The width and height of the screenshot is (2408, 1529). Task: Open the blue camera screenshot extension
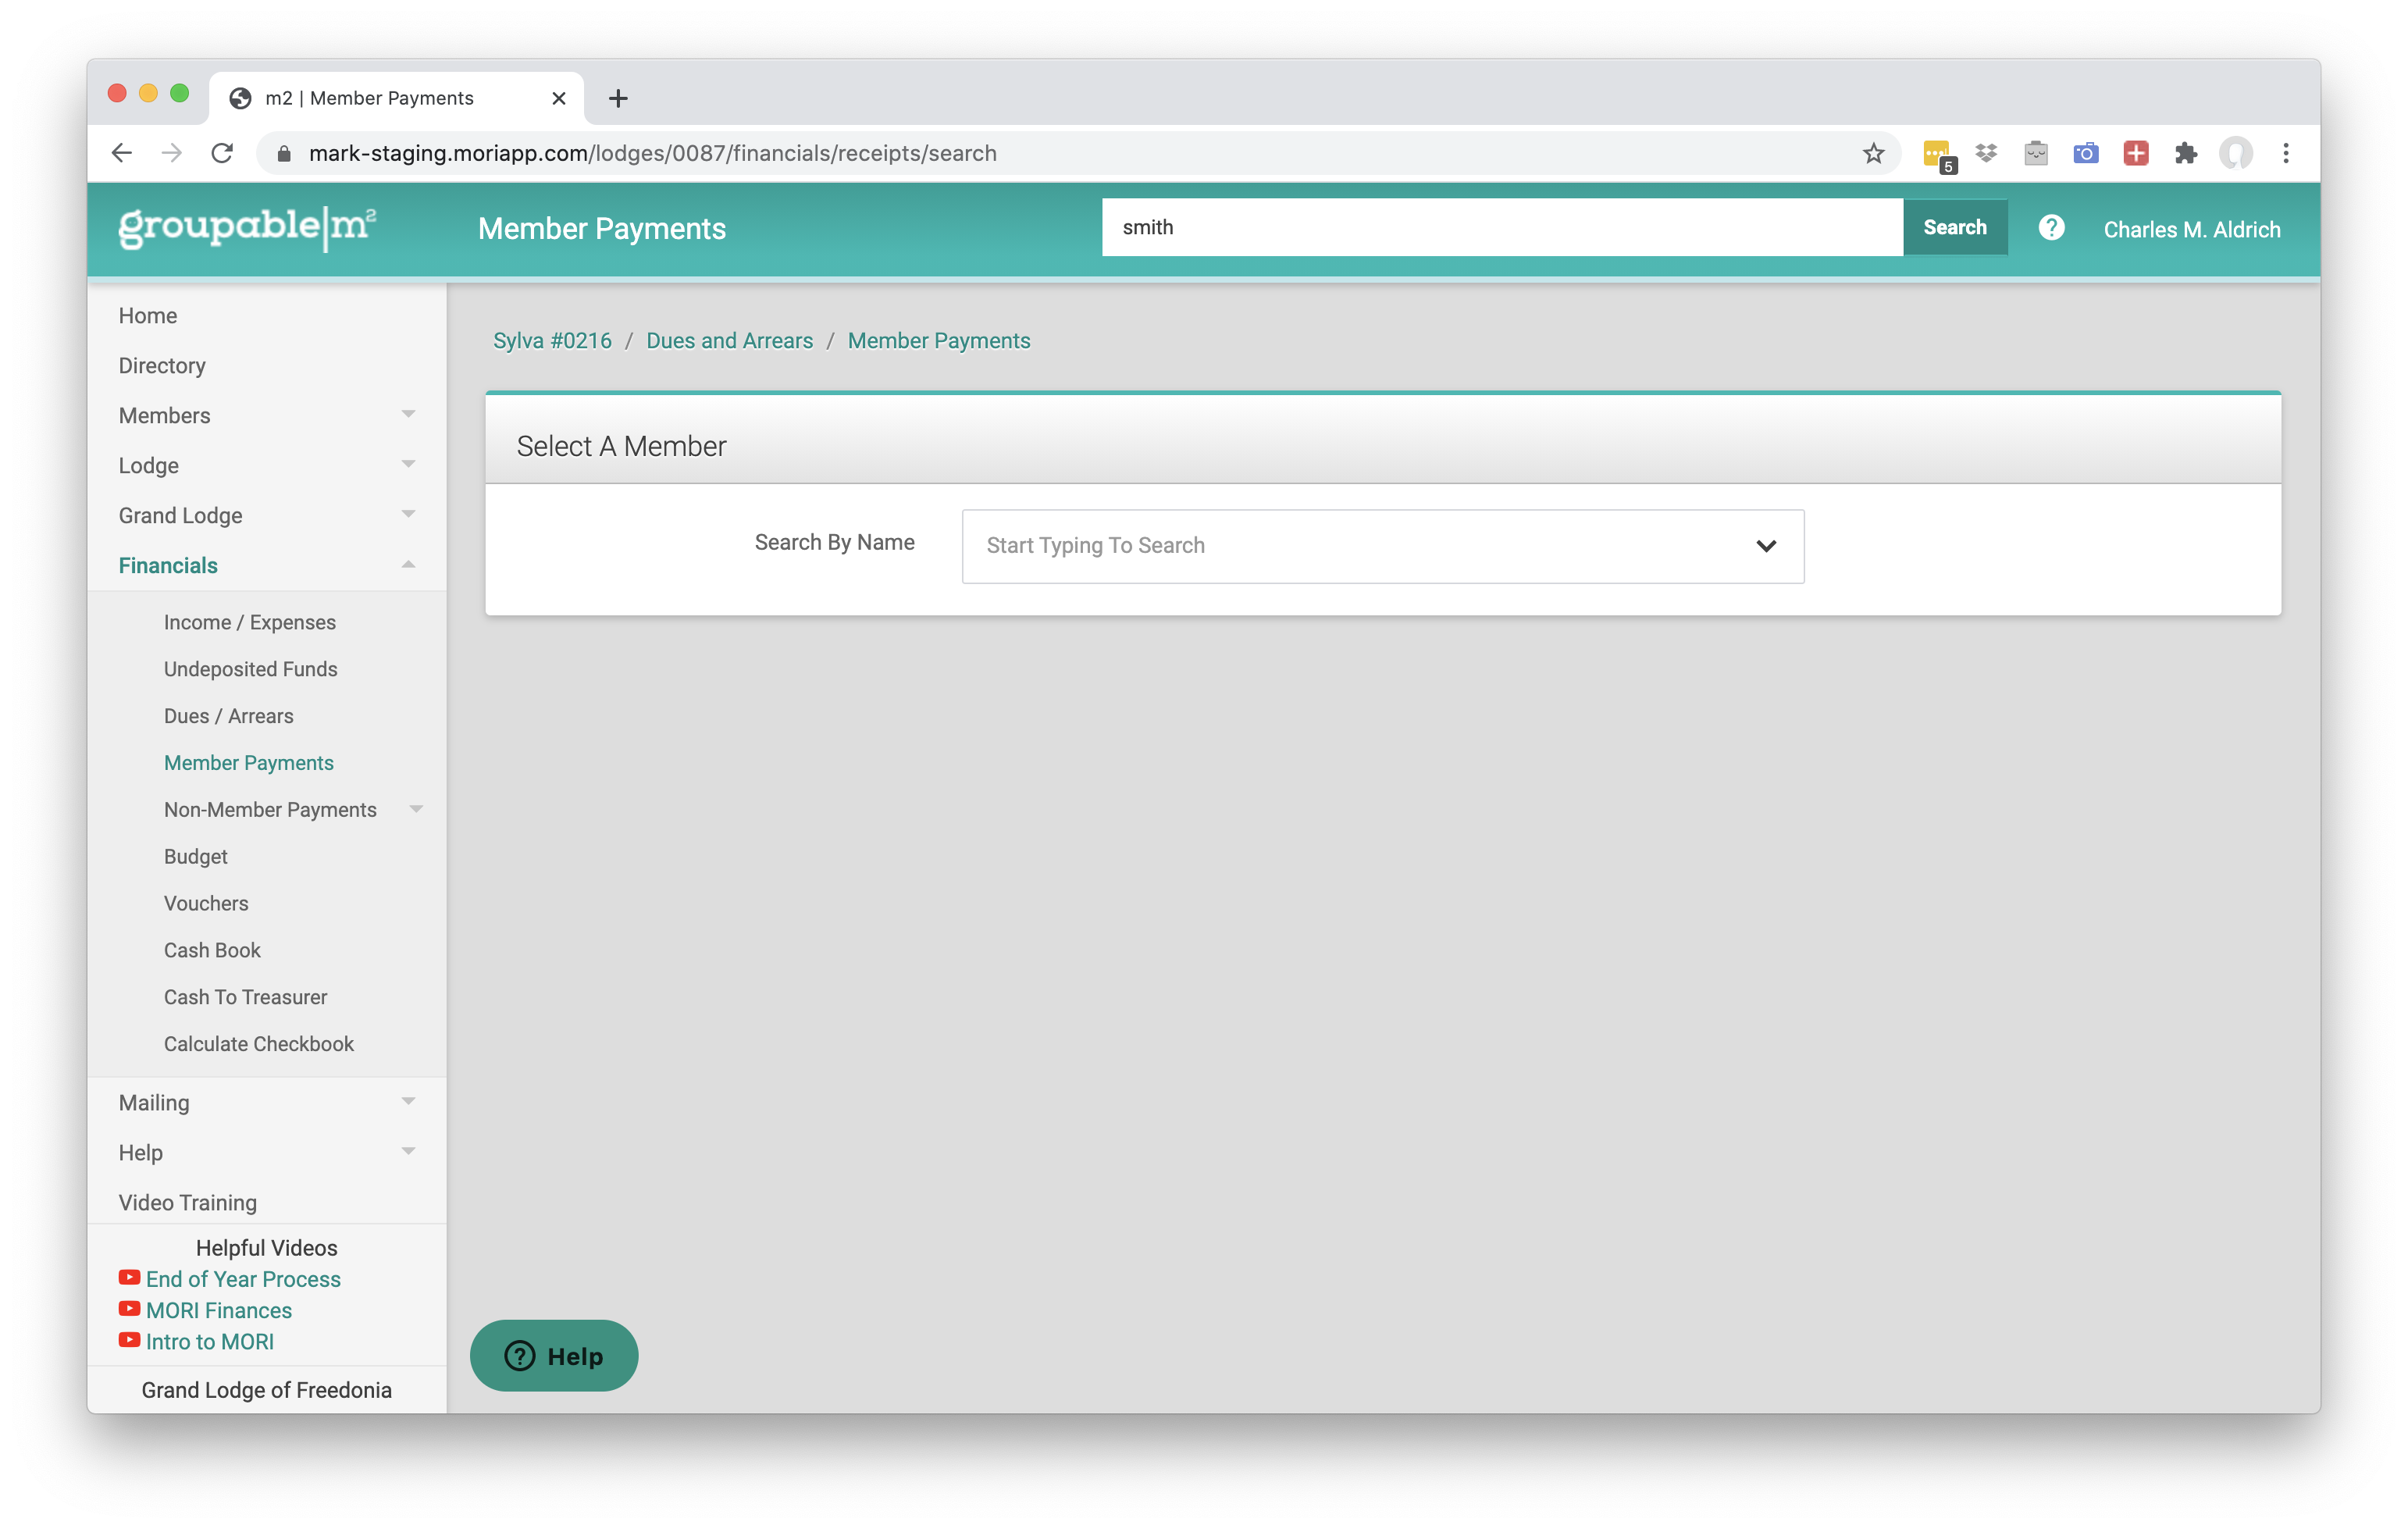2086,153
